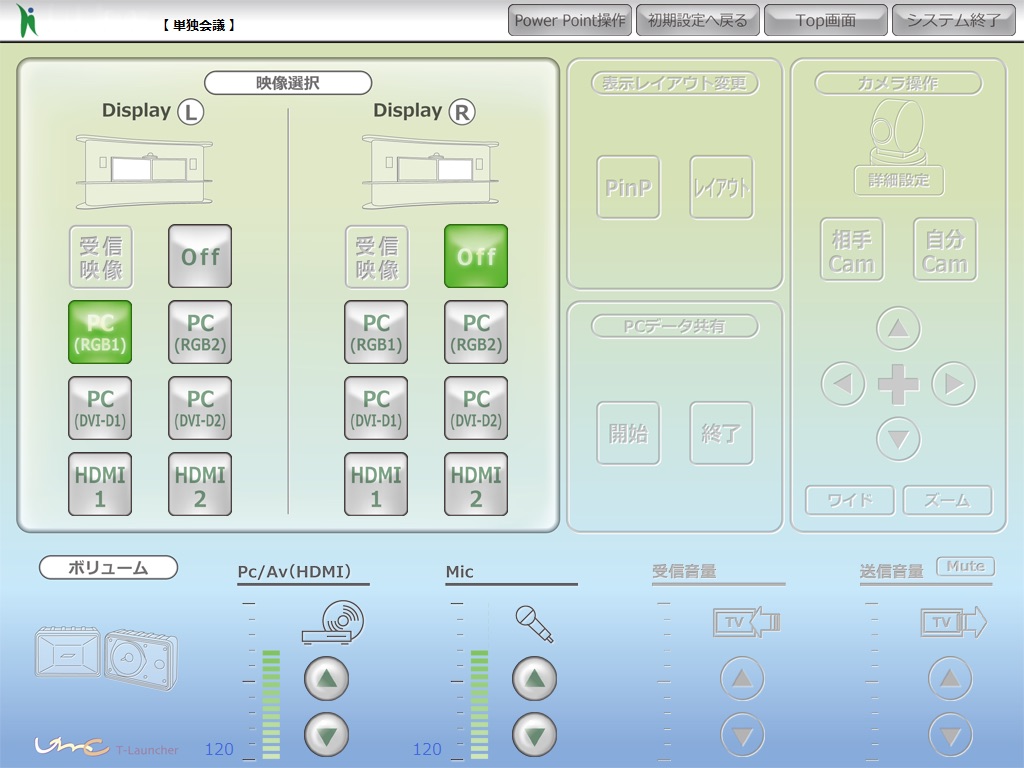The image size is (1024, 768).
Task: Pan camera right with arrow button
Action: point(953,384)
